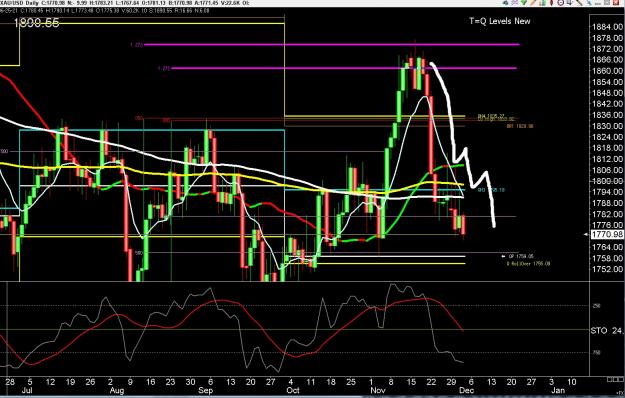Select the dark diagonal line tool icon
The image size is (625, 398).
click(x=579, y=3)
